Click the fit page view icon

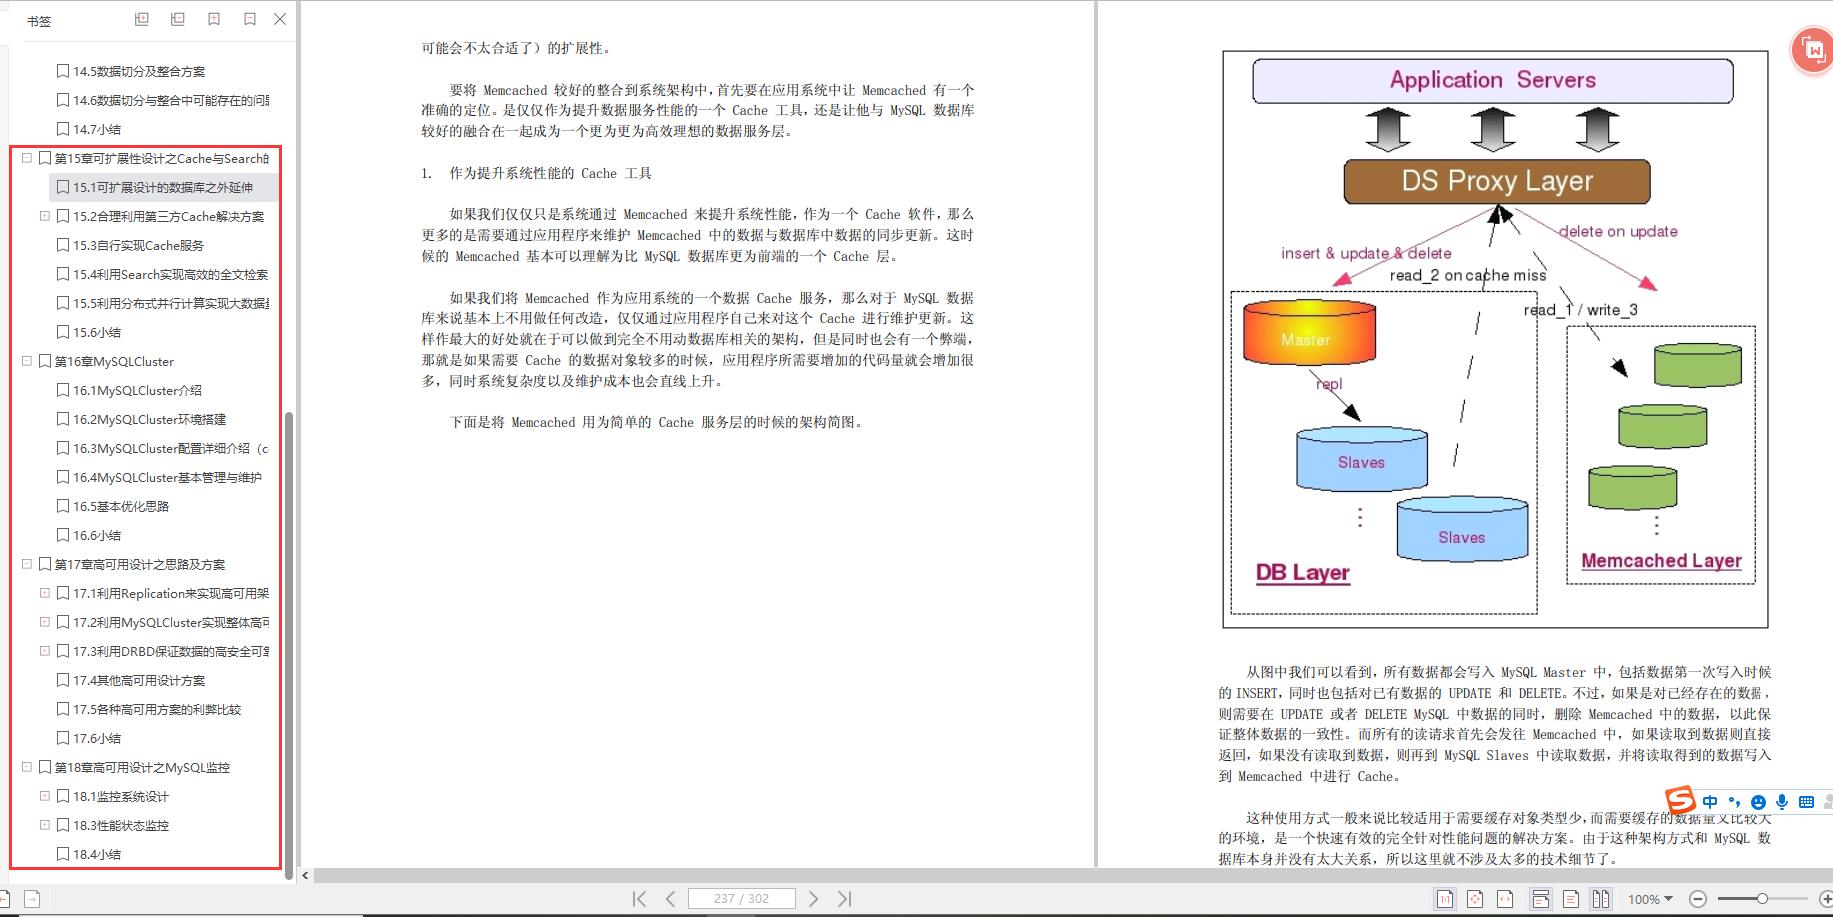tap(1475, 899)
